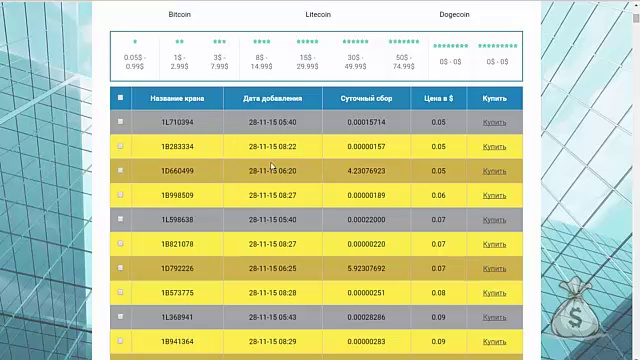Click date cell 28-11-15 08:22
This screenshot has height=360, width=640.
click(273, 147)
